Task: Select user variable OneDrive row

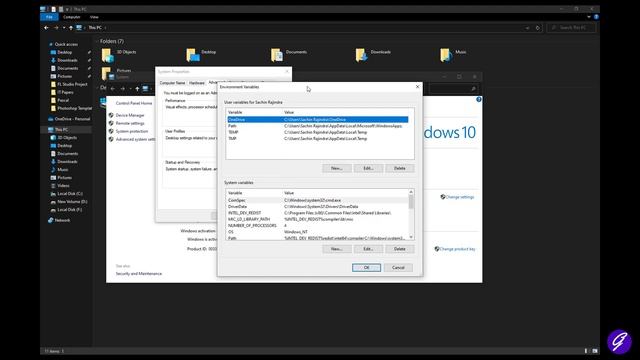Action: (318, 120)
